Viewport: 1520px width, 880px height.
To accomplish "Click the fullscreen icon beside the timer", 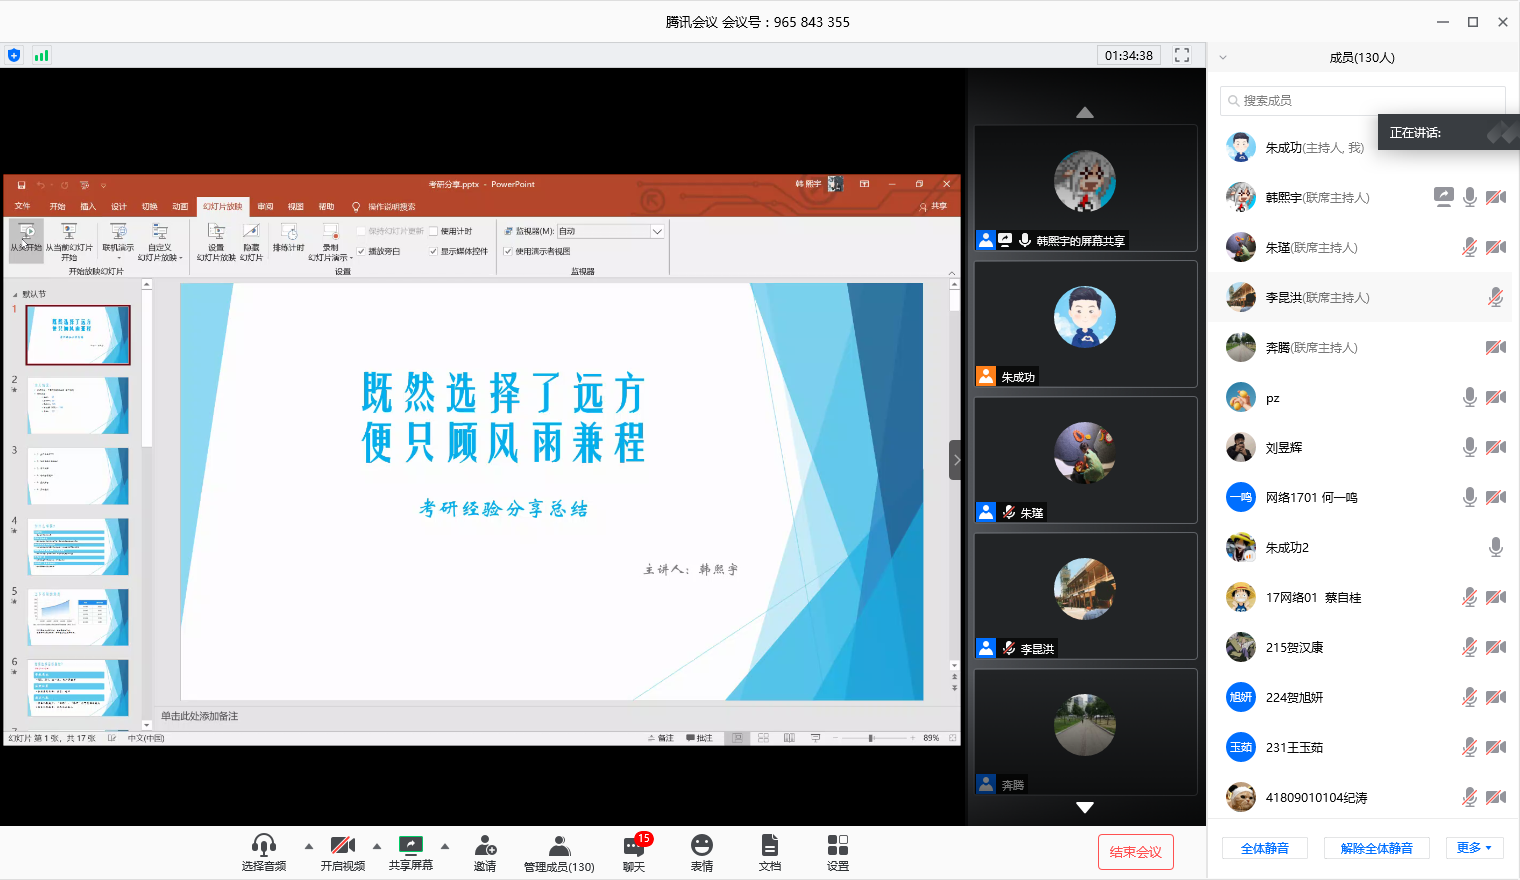I will pos(1182,56).
